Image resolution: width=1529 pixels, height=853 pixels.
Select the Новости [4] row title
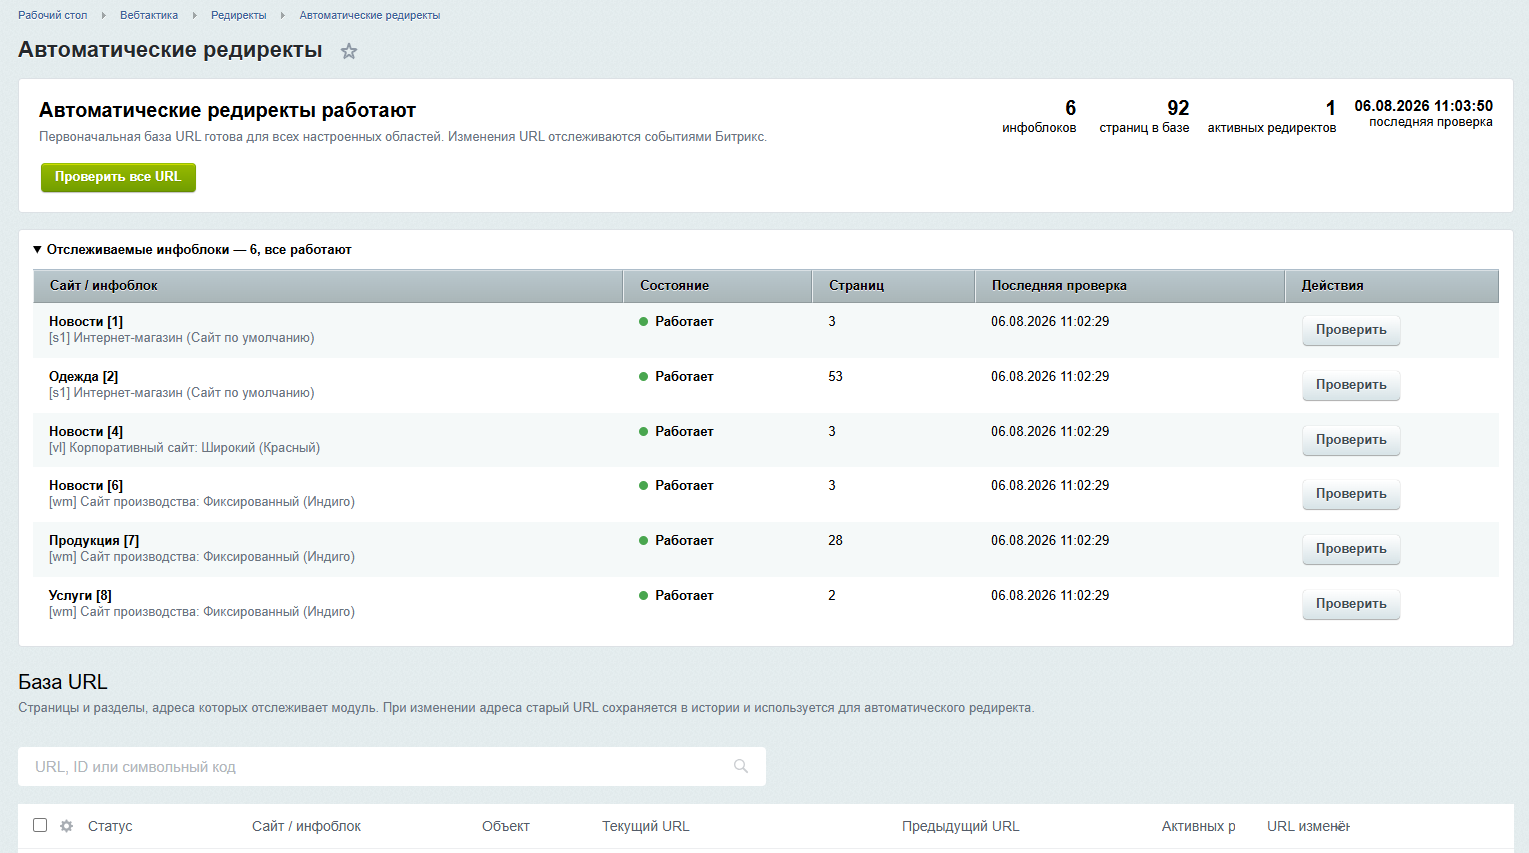pos(86,431)
